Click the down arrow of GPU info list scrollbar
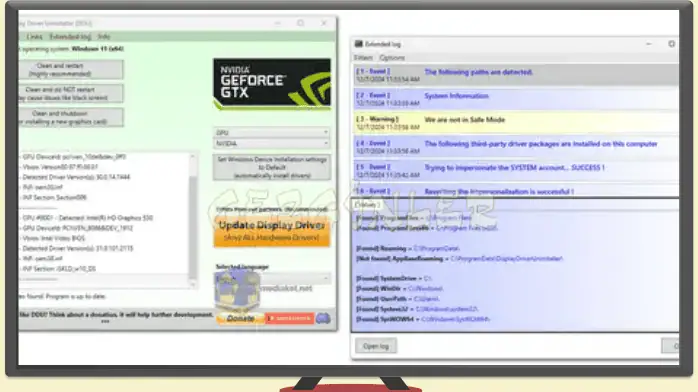 click(x=193, y=284)
